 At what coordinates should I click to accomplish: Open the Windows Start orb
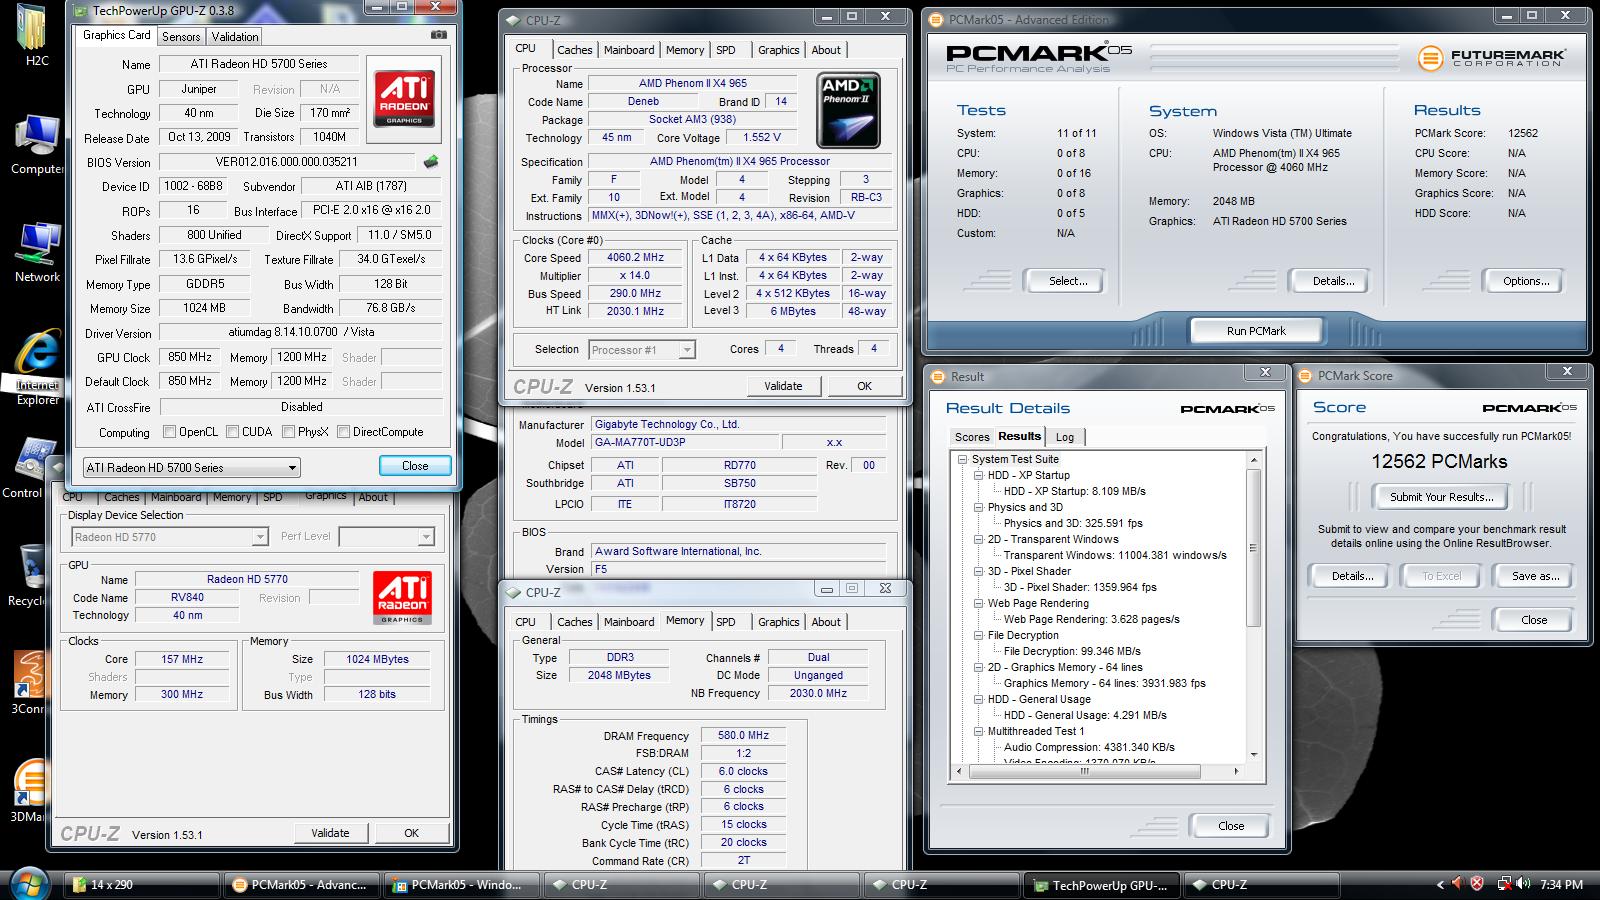tap(27, 882)
